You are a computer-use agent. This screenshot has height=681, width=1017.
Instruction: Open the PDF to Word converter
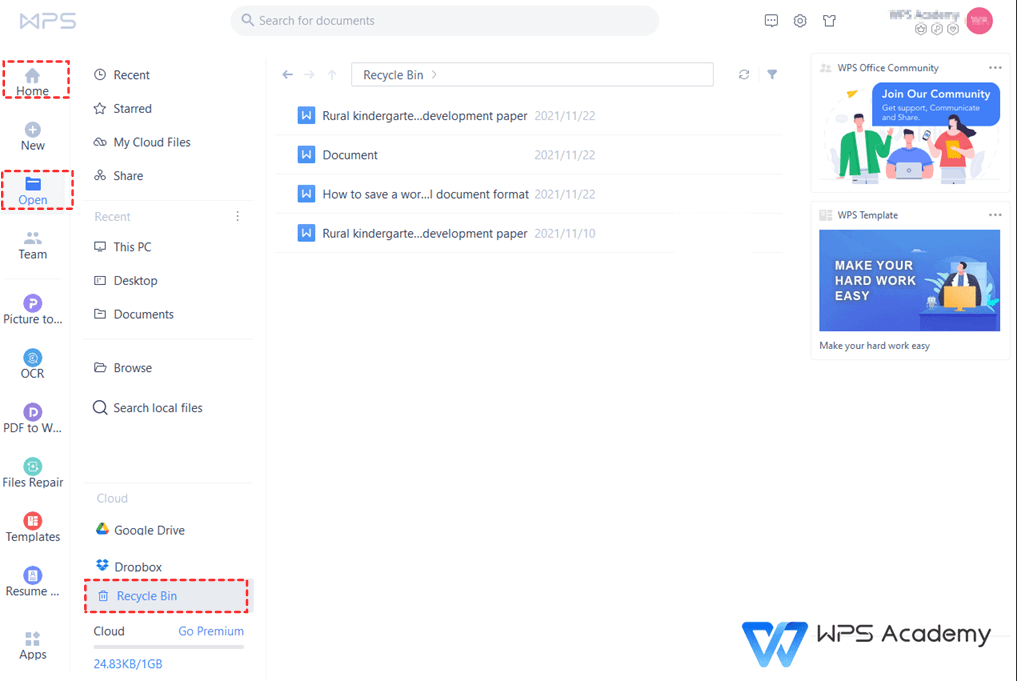(33, 420)
